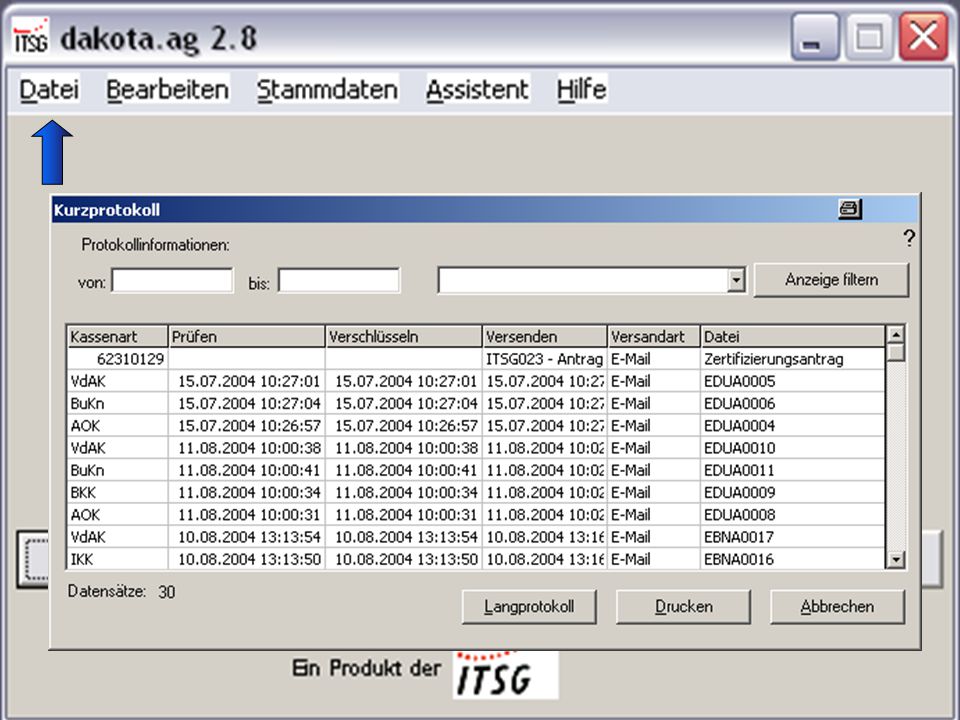Select the EDUA0006 file entry
The width and height of the screenshot is (960, 720).
[x=793, y=403]
